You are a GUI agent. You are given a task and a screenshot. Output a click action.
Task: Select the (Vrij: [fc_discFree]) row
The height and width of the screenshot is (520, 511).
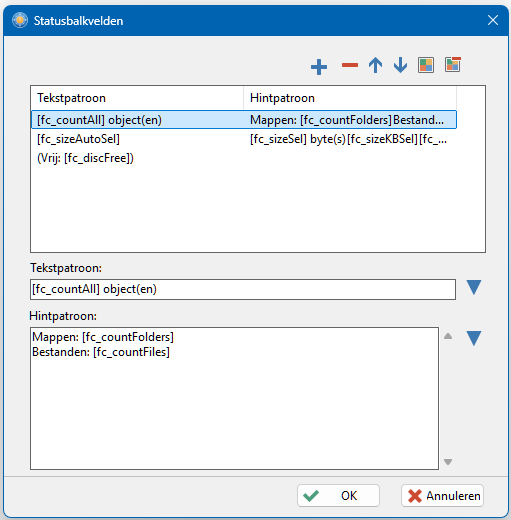(x=244, y=158)
